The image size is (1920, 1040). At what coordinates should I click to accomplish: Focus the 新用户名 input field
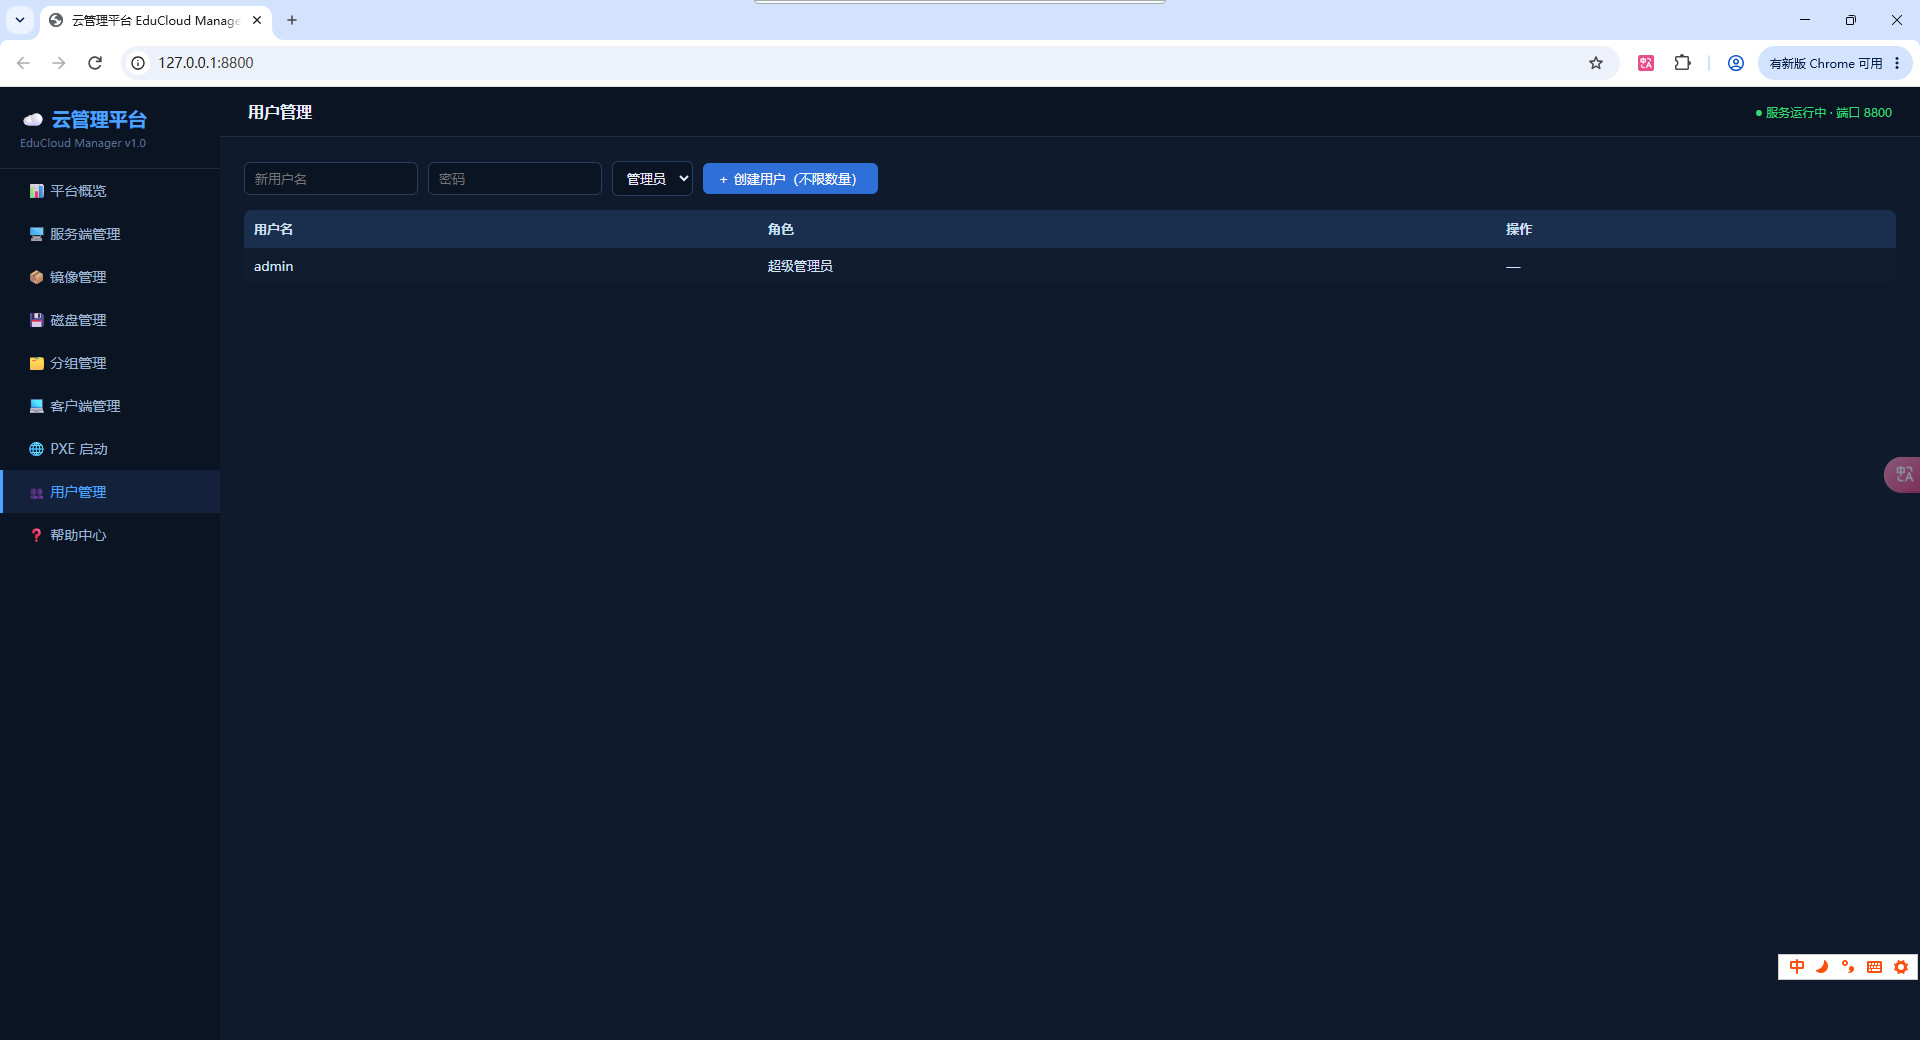(x=331, y=179)
